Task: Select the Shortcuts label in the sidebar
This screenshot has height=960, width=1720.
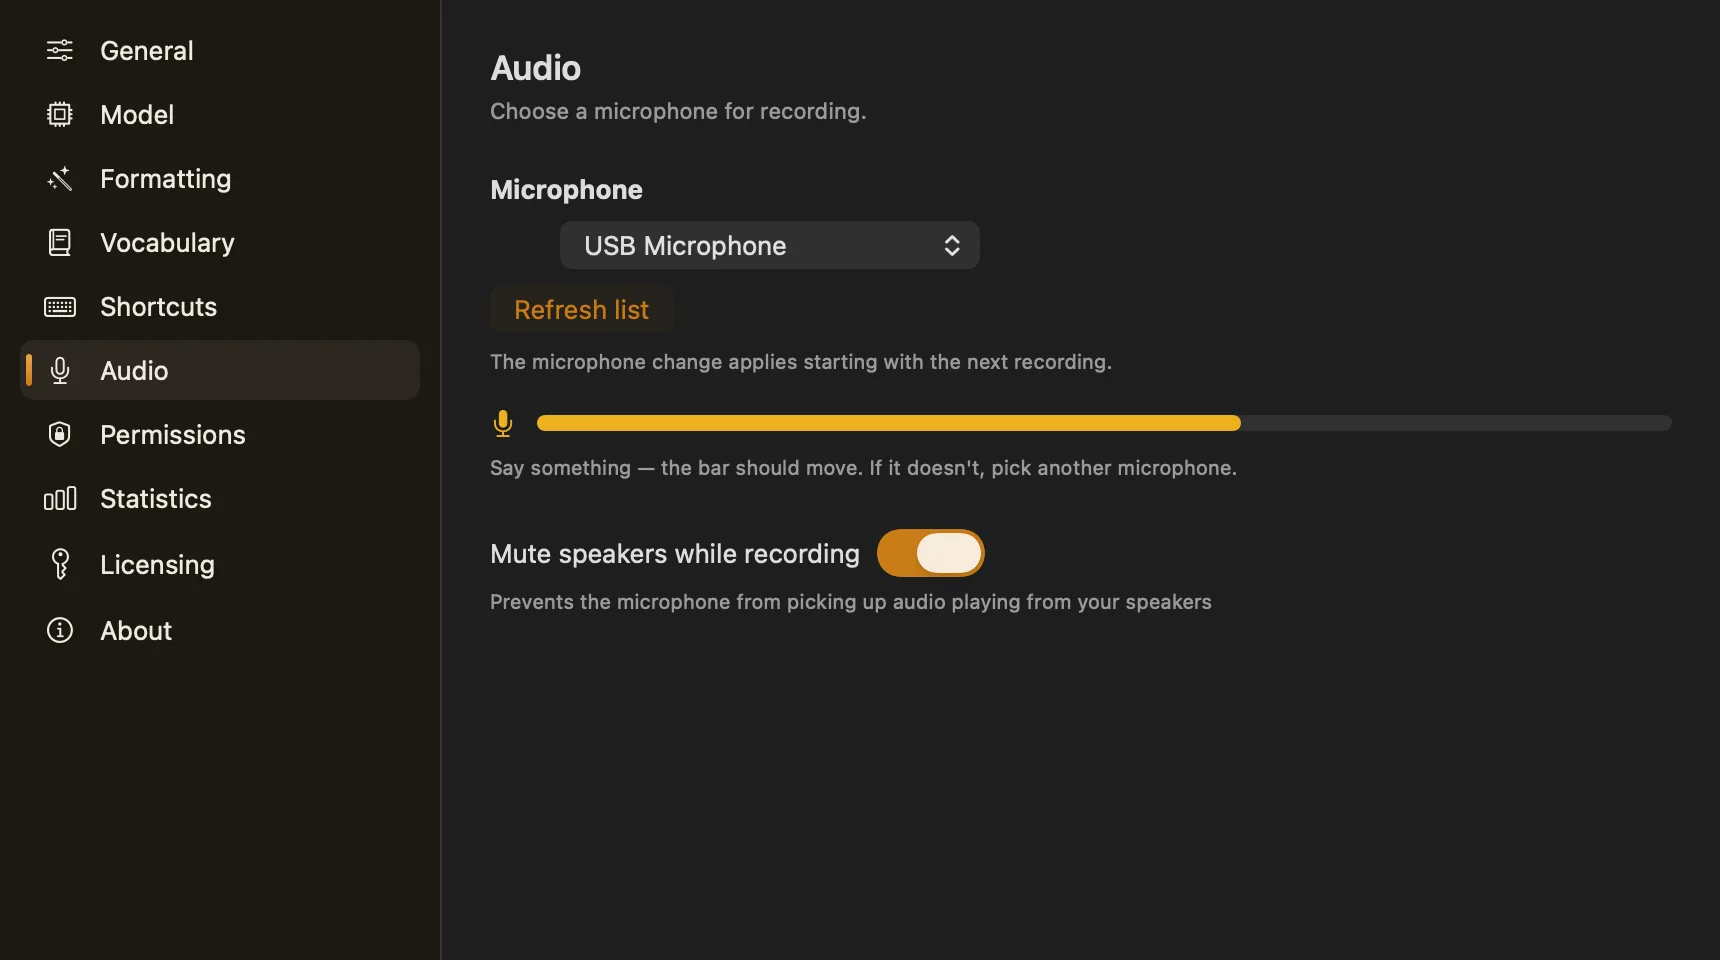Action: [159, 306]
